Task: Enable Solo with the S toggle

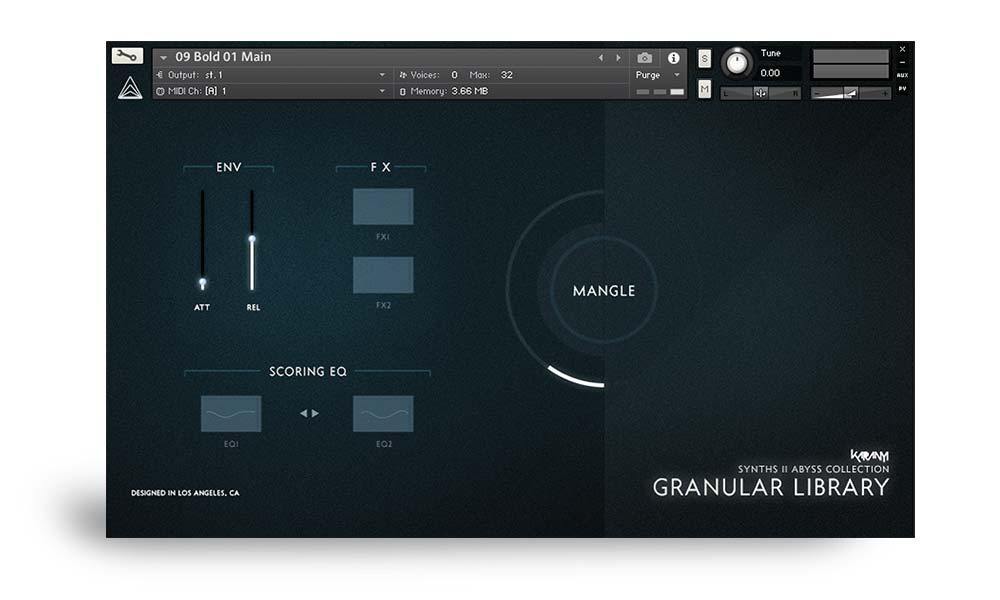Action: click(x=705, y=59)
